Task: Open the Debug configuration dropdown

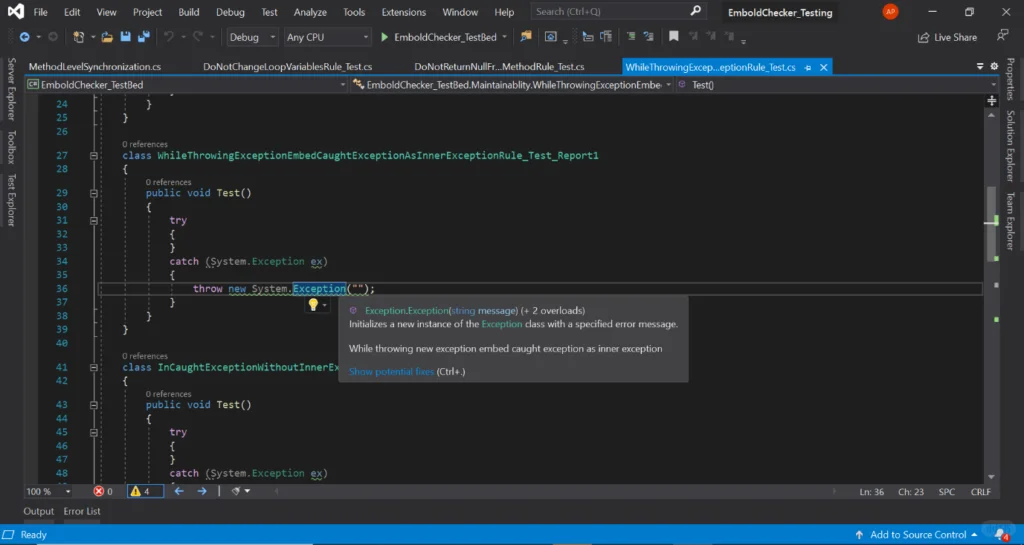Action: (x=252, y=37)
